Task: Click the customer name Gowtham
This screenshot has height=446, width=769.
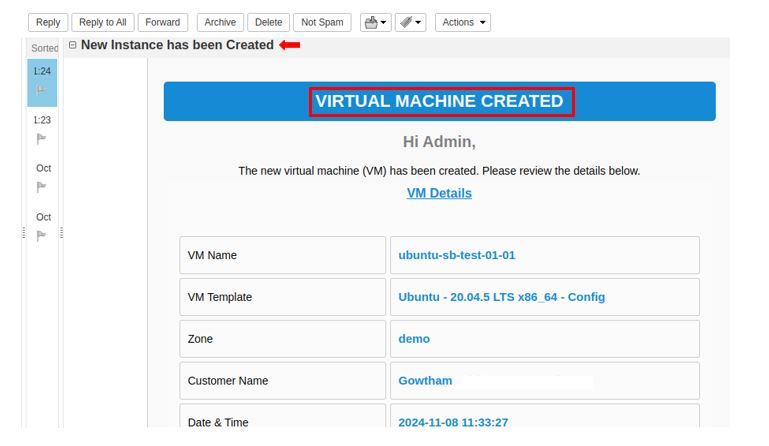Action: click(x=425, y=380)
